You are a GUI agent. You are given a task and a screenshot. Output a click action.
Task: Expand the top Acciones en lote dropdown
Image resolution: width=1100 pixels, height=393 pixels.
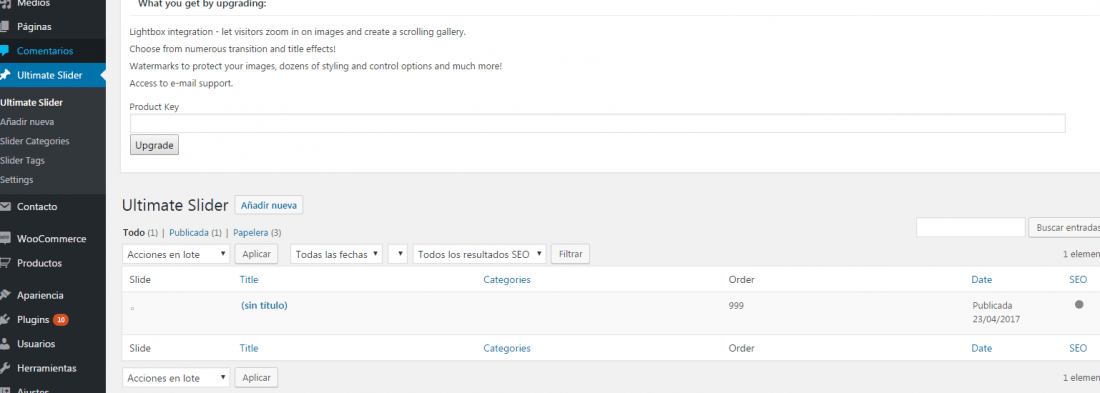point(176,254)
